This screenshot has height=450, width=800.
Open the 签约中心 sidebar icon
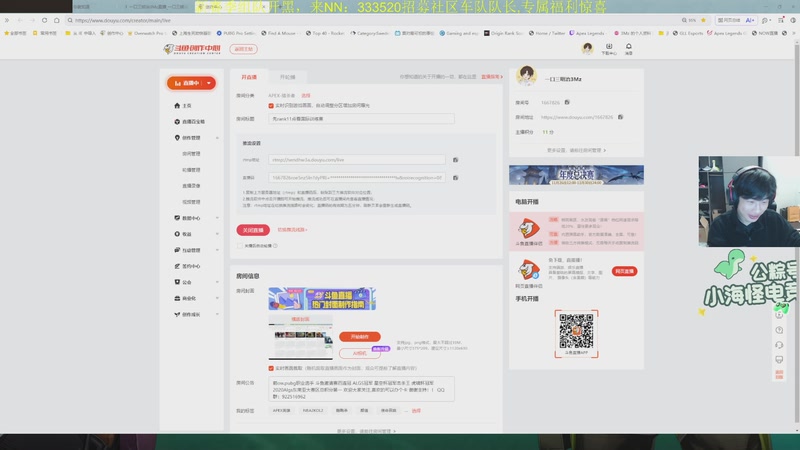[x=177, y=266]
